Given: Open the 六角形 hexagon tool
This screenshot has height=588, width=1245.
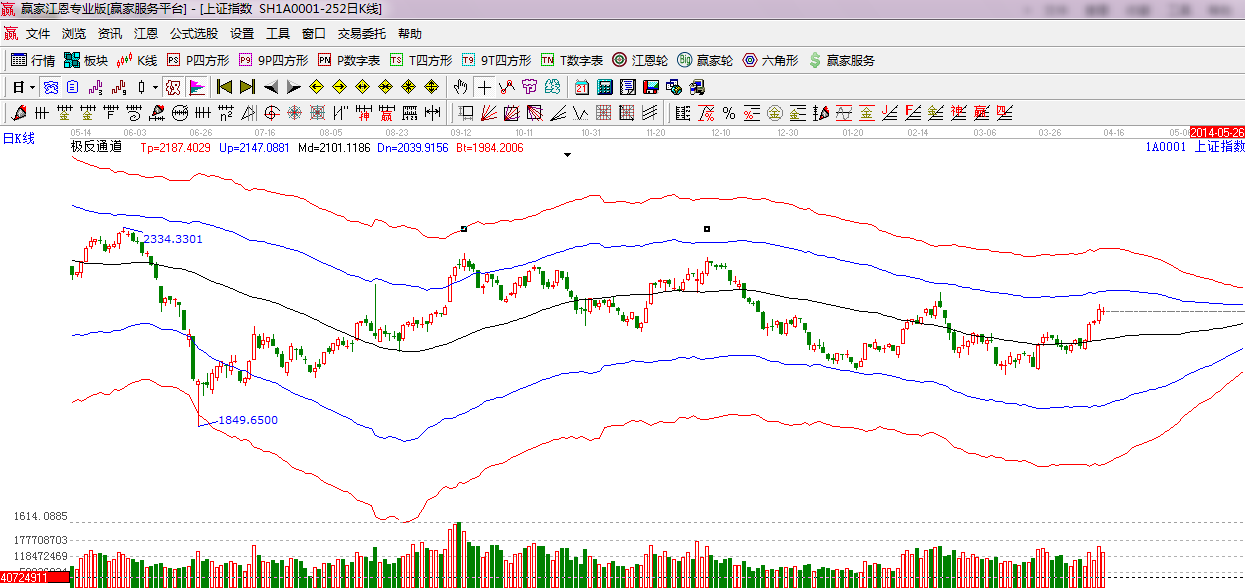Looking at the screenshot, I should 770,60.
